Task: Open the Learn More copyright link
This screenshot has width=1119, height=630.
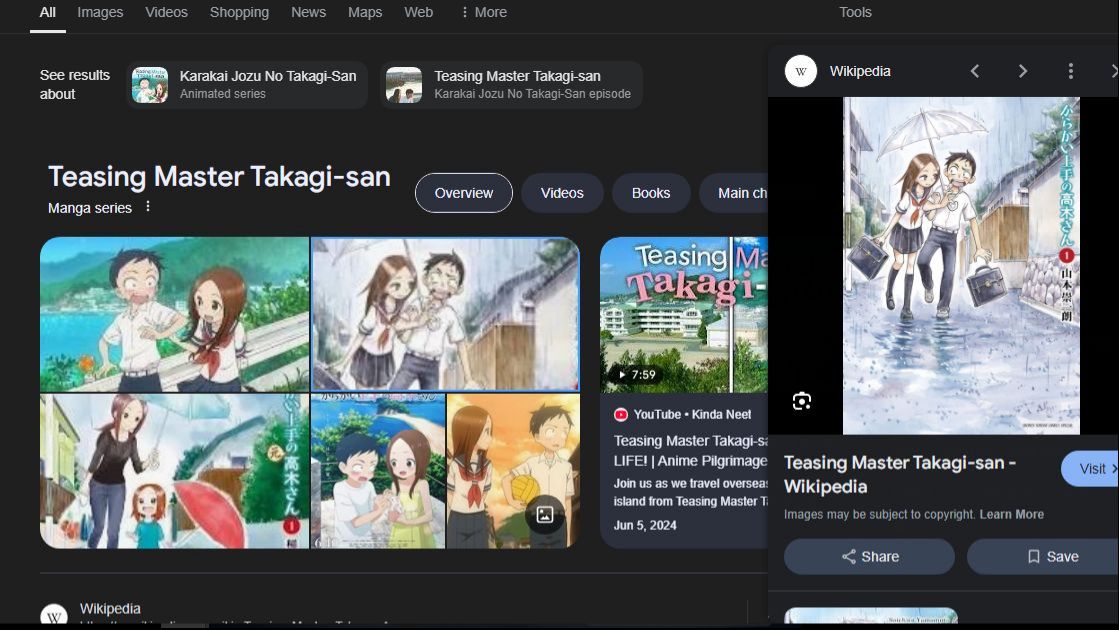Action: 1011,514
